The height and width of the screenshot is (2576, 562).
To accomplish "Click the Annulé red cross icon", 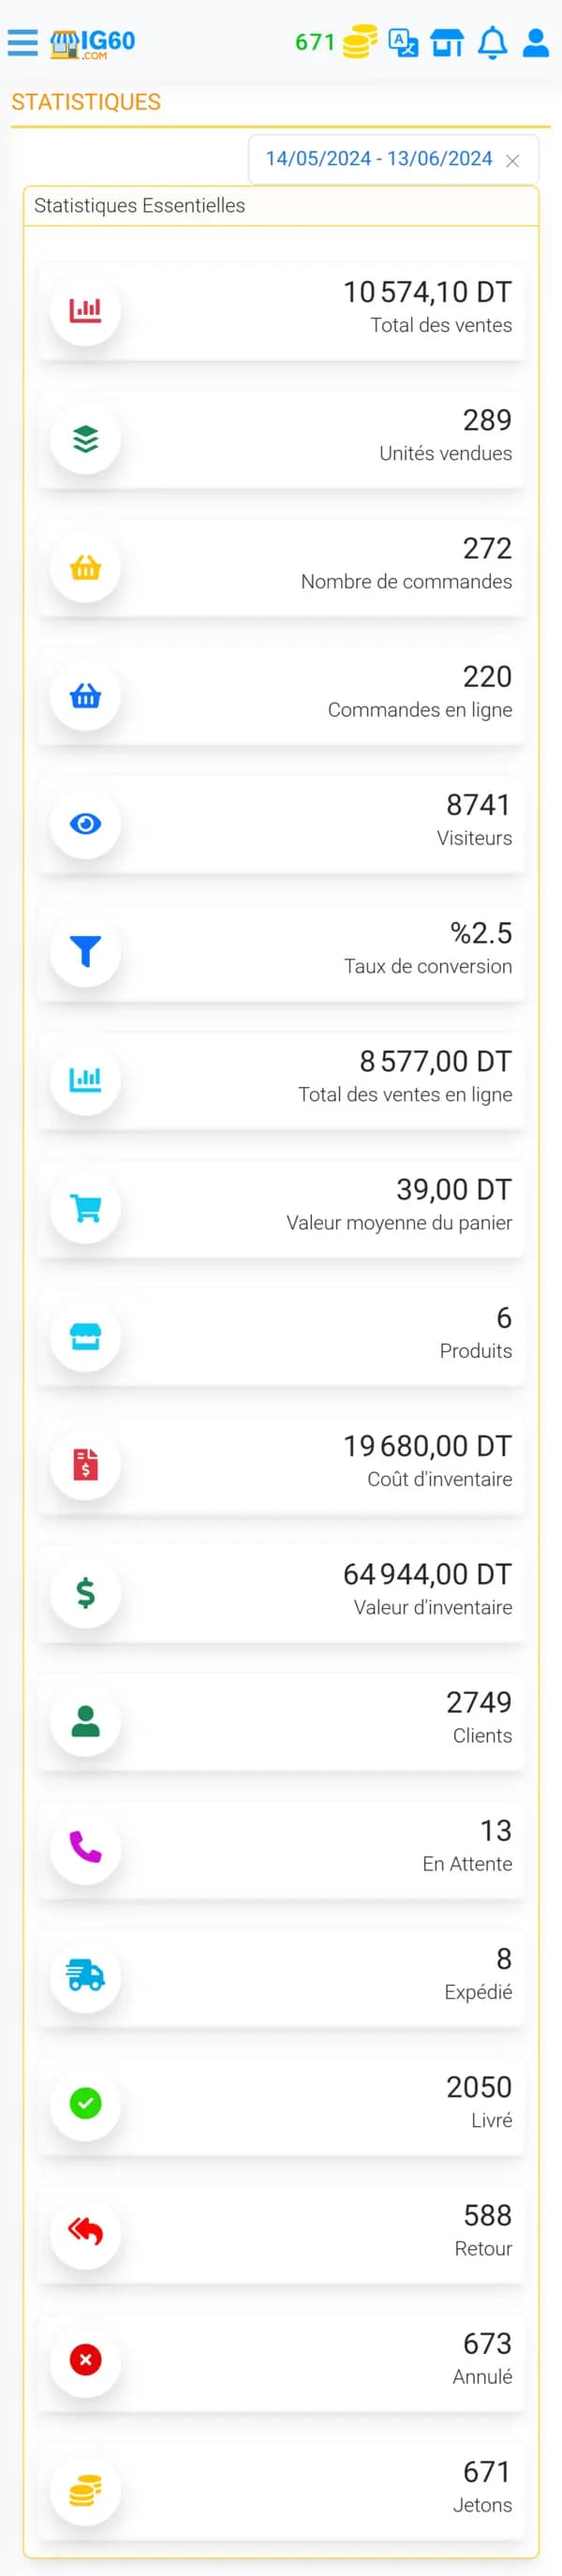I will (86, 2360).
